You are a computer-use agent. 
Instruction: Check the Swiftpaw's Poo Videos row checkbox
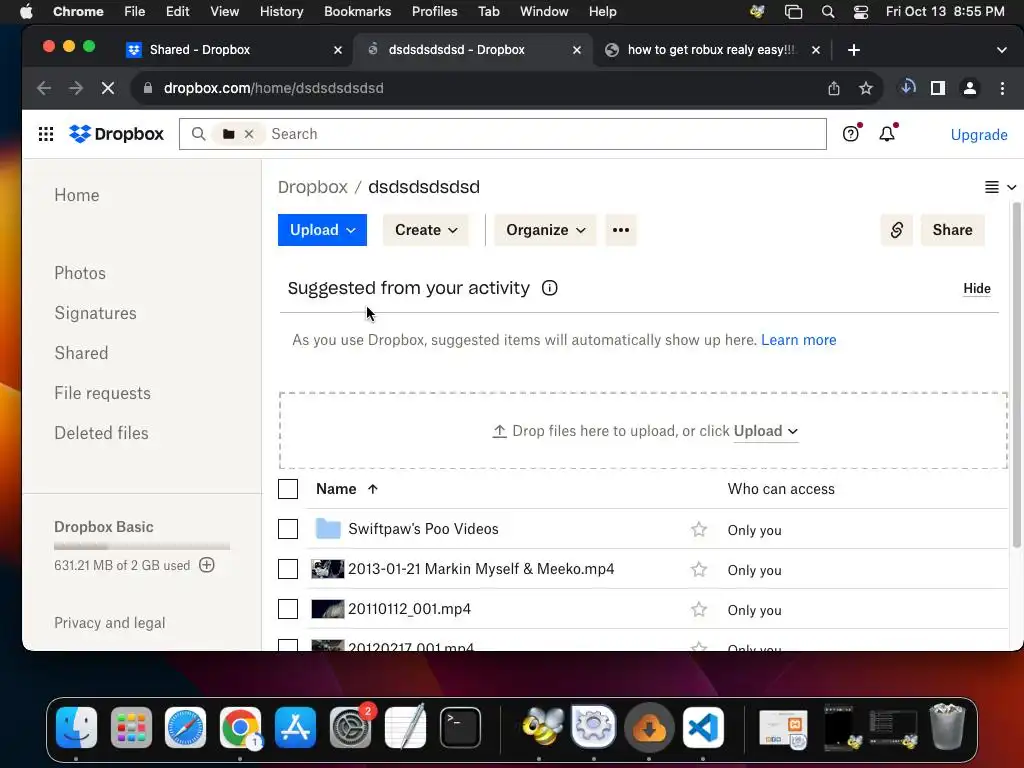(288, 529)
